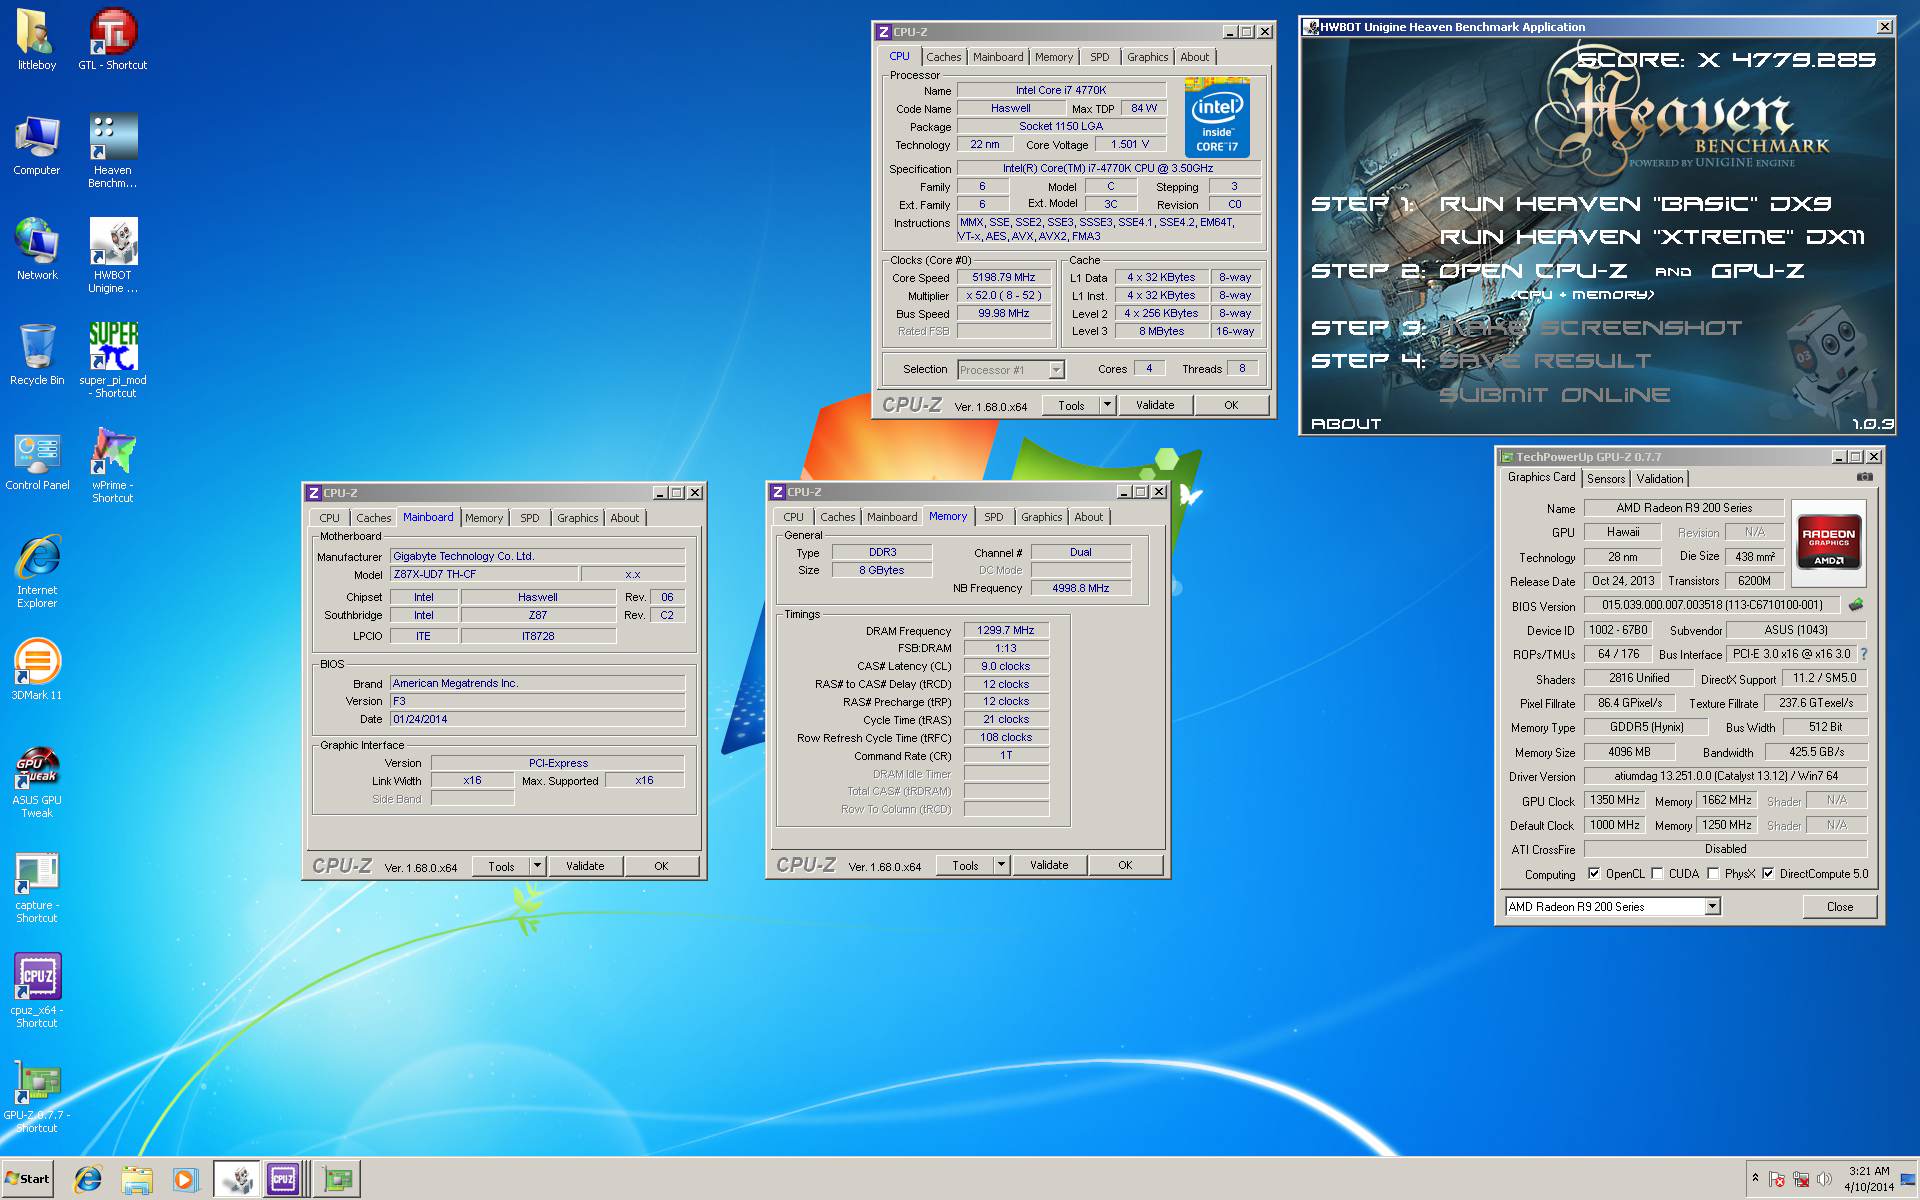
Task: Launch HWBOT Unigine desktop shortcut
Action: click(113, 256)
